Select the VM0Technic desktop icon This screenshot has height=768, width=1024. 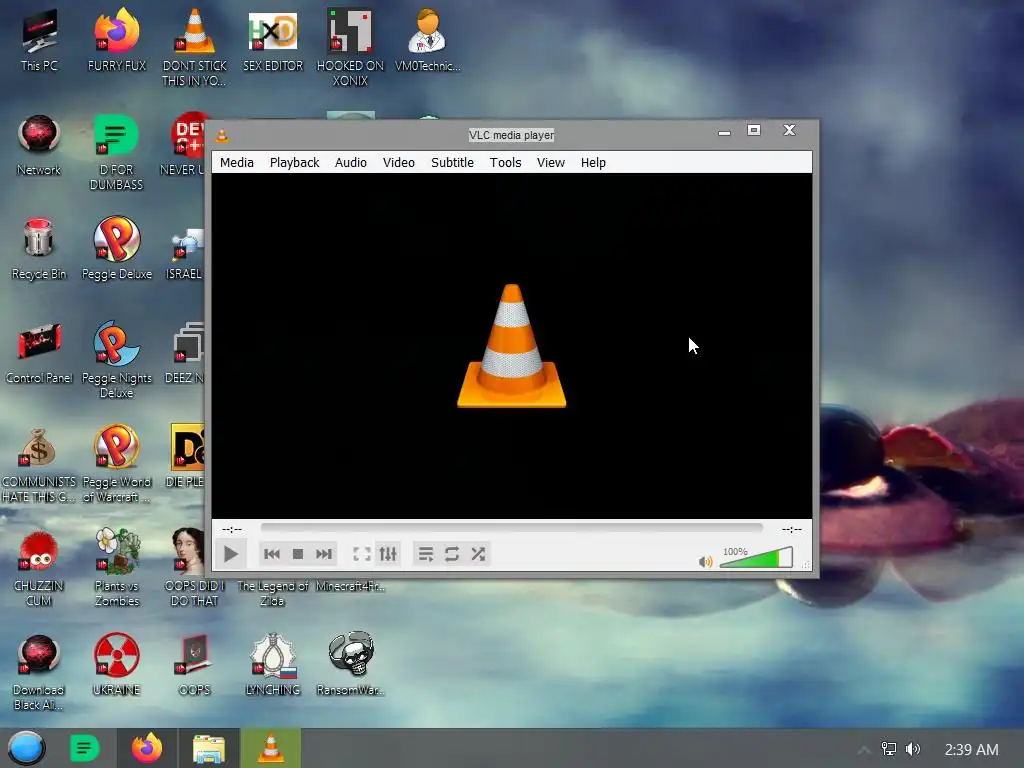pyautogui.click(x=428, y=40)
